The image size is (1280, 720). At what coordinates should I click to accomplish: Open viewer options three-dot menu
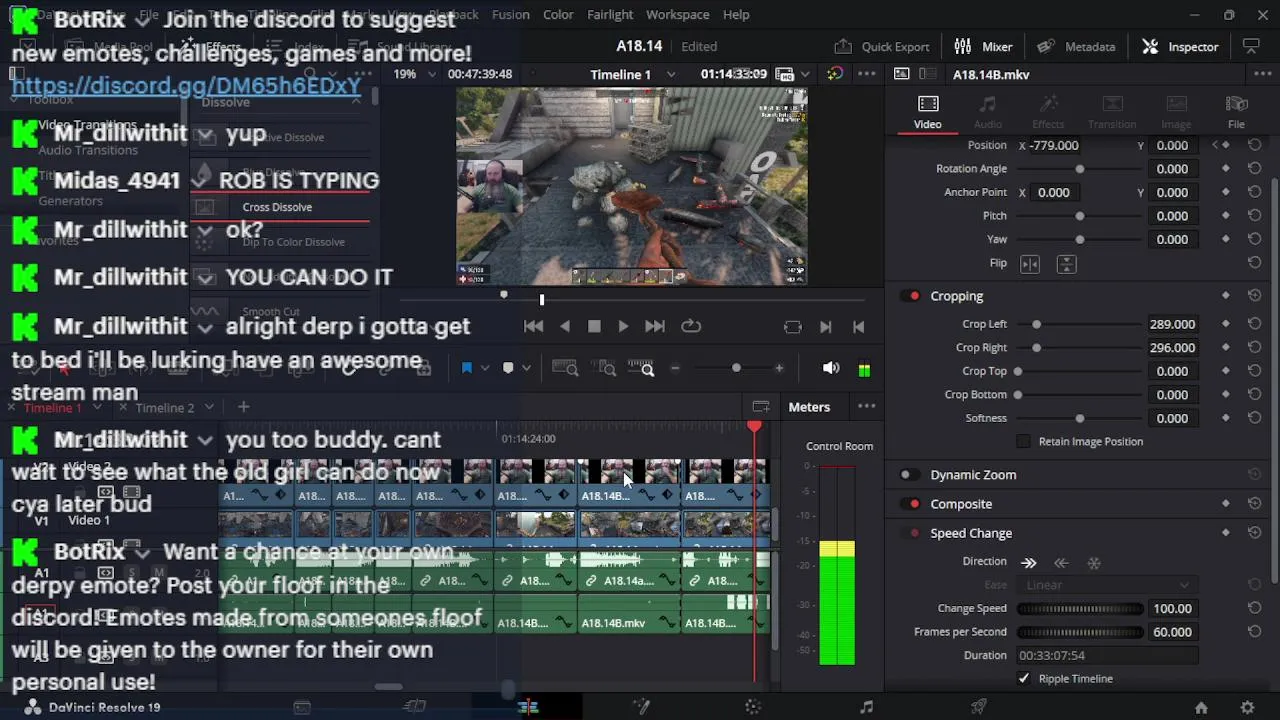coord(866,75)
